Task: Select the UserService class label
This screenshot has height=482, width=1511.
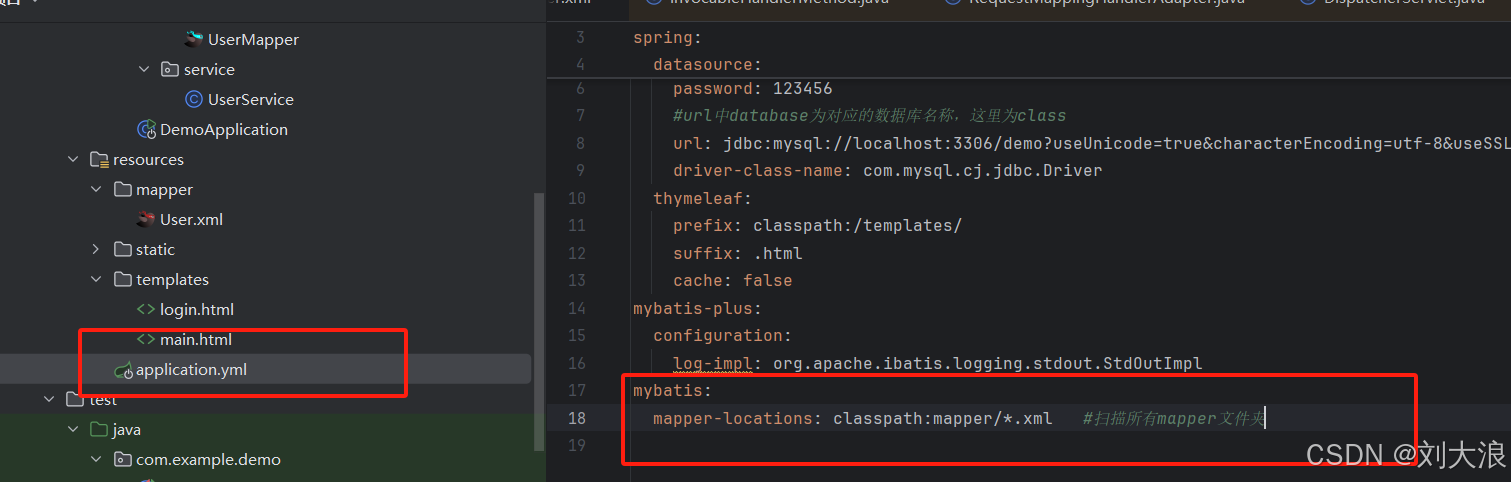Action: click(251, 99)
